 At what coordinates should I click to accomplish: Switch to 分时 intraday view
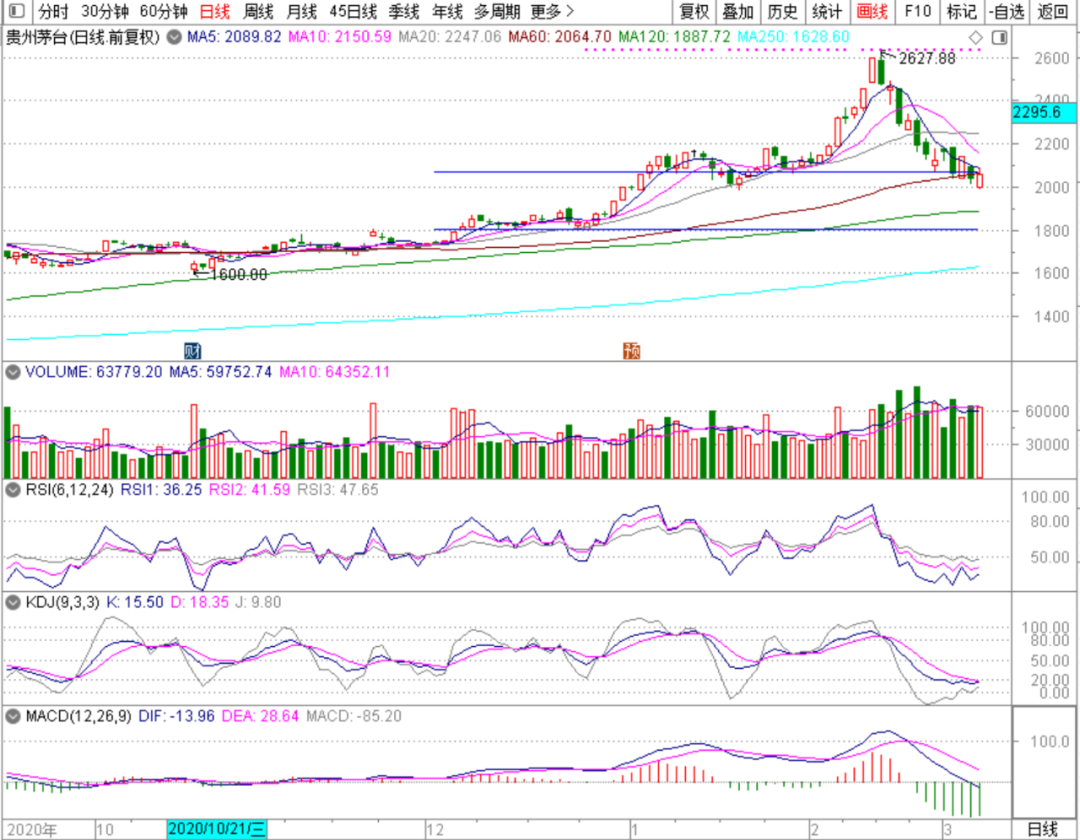54,12
